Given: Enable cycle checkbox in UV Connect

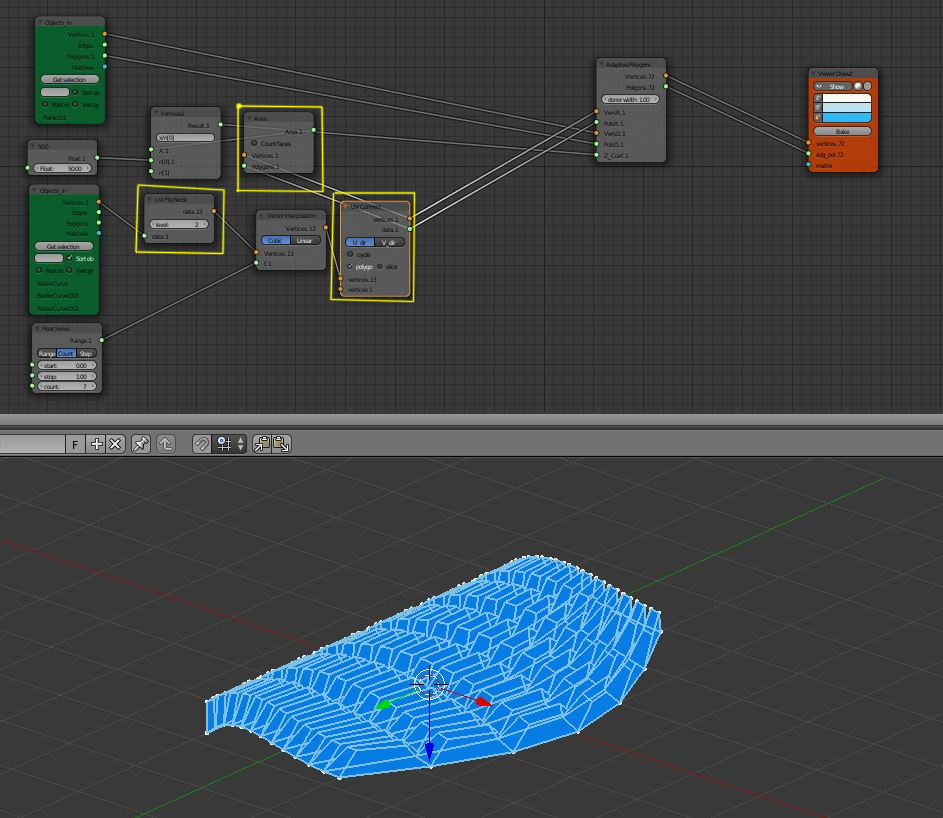Looking at the screenshot, I should point(351,254).
